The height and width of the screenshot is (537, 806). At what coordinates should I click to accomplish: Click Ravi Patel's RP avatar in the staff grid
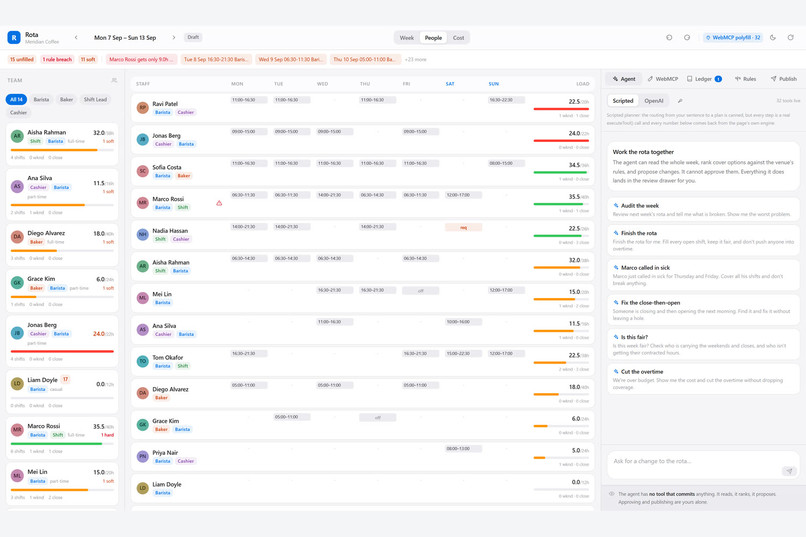[142, 107]
